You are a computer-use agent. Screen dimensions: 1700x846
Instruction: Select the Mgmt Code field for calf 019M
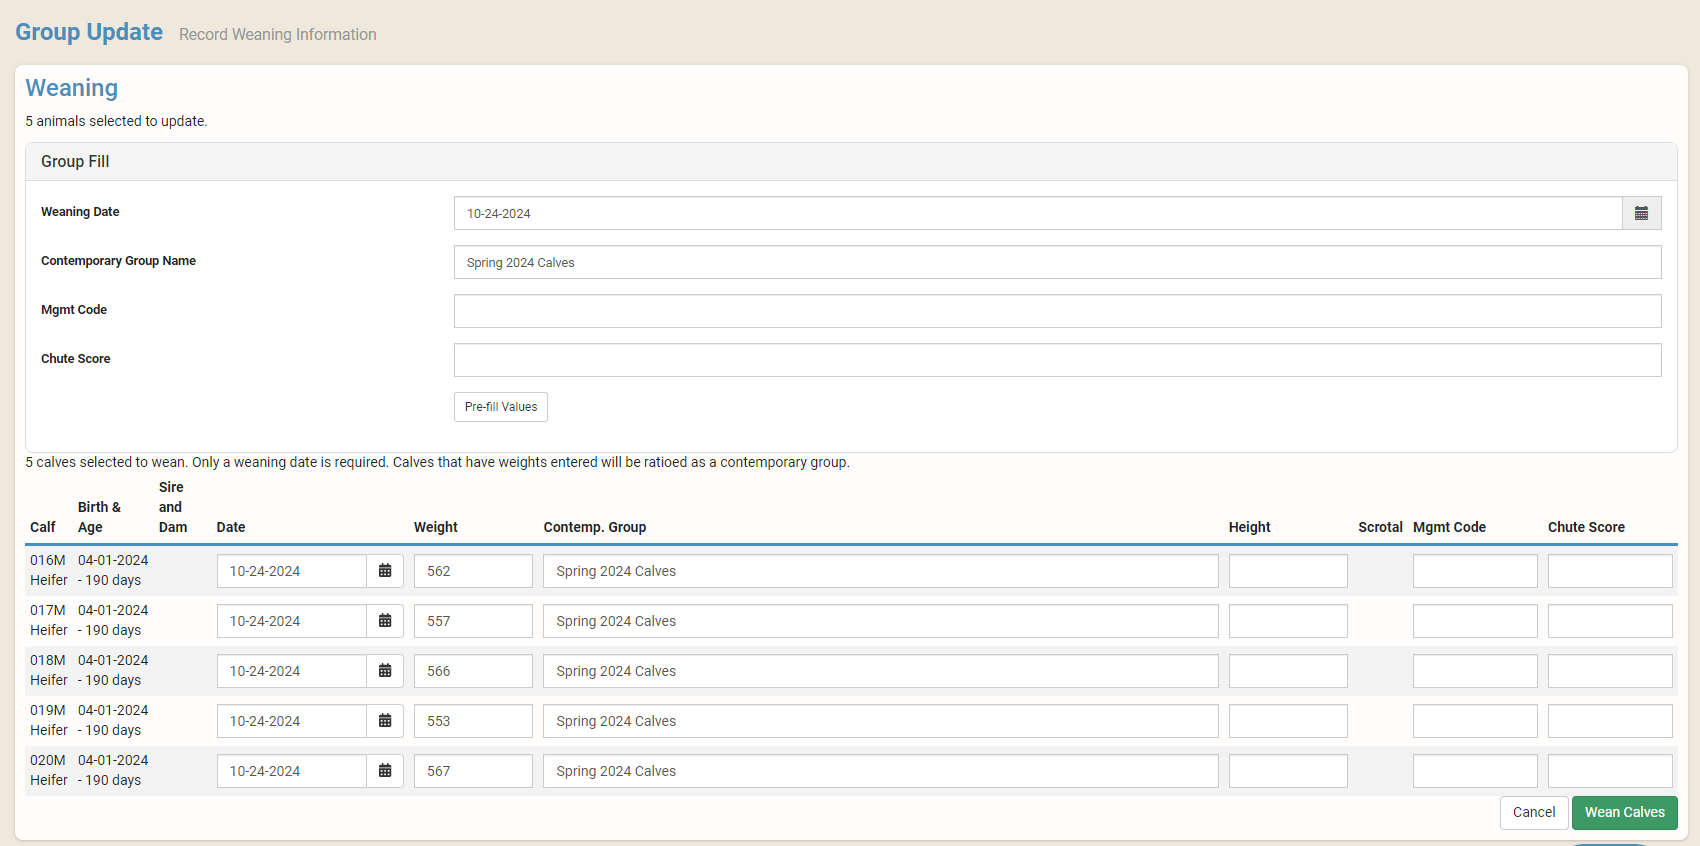point(1475,721)
